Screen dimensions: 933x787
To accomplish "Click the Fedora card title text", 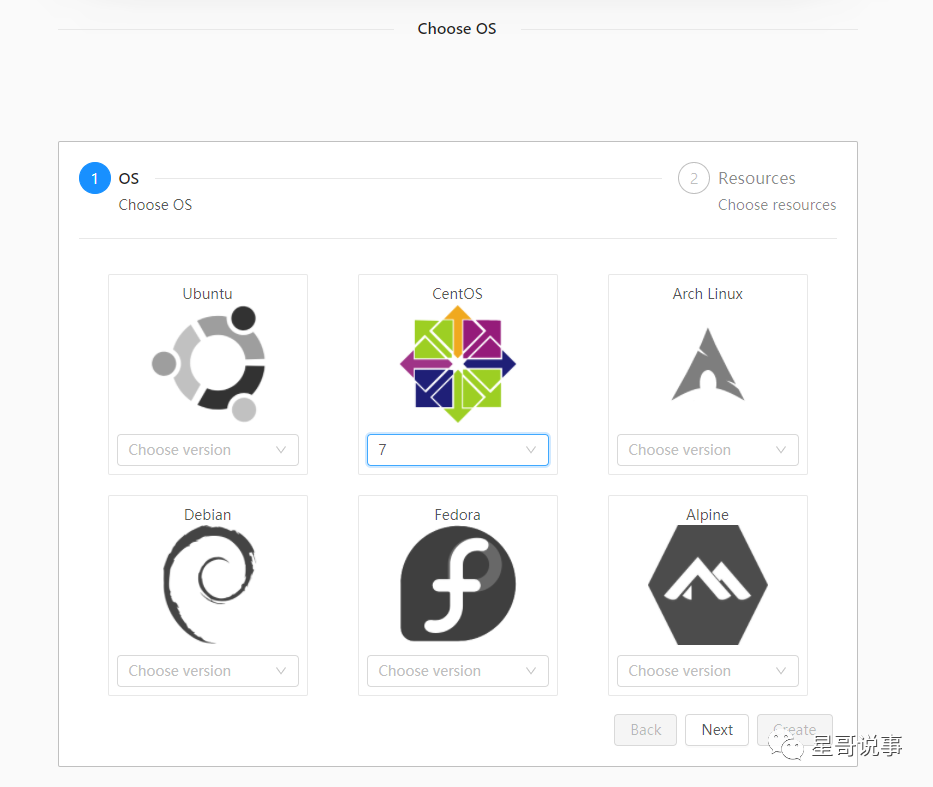I will click(458, 515).
